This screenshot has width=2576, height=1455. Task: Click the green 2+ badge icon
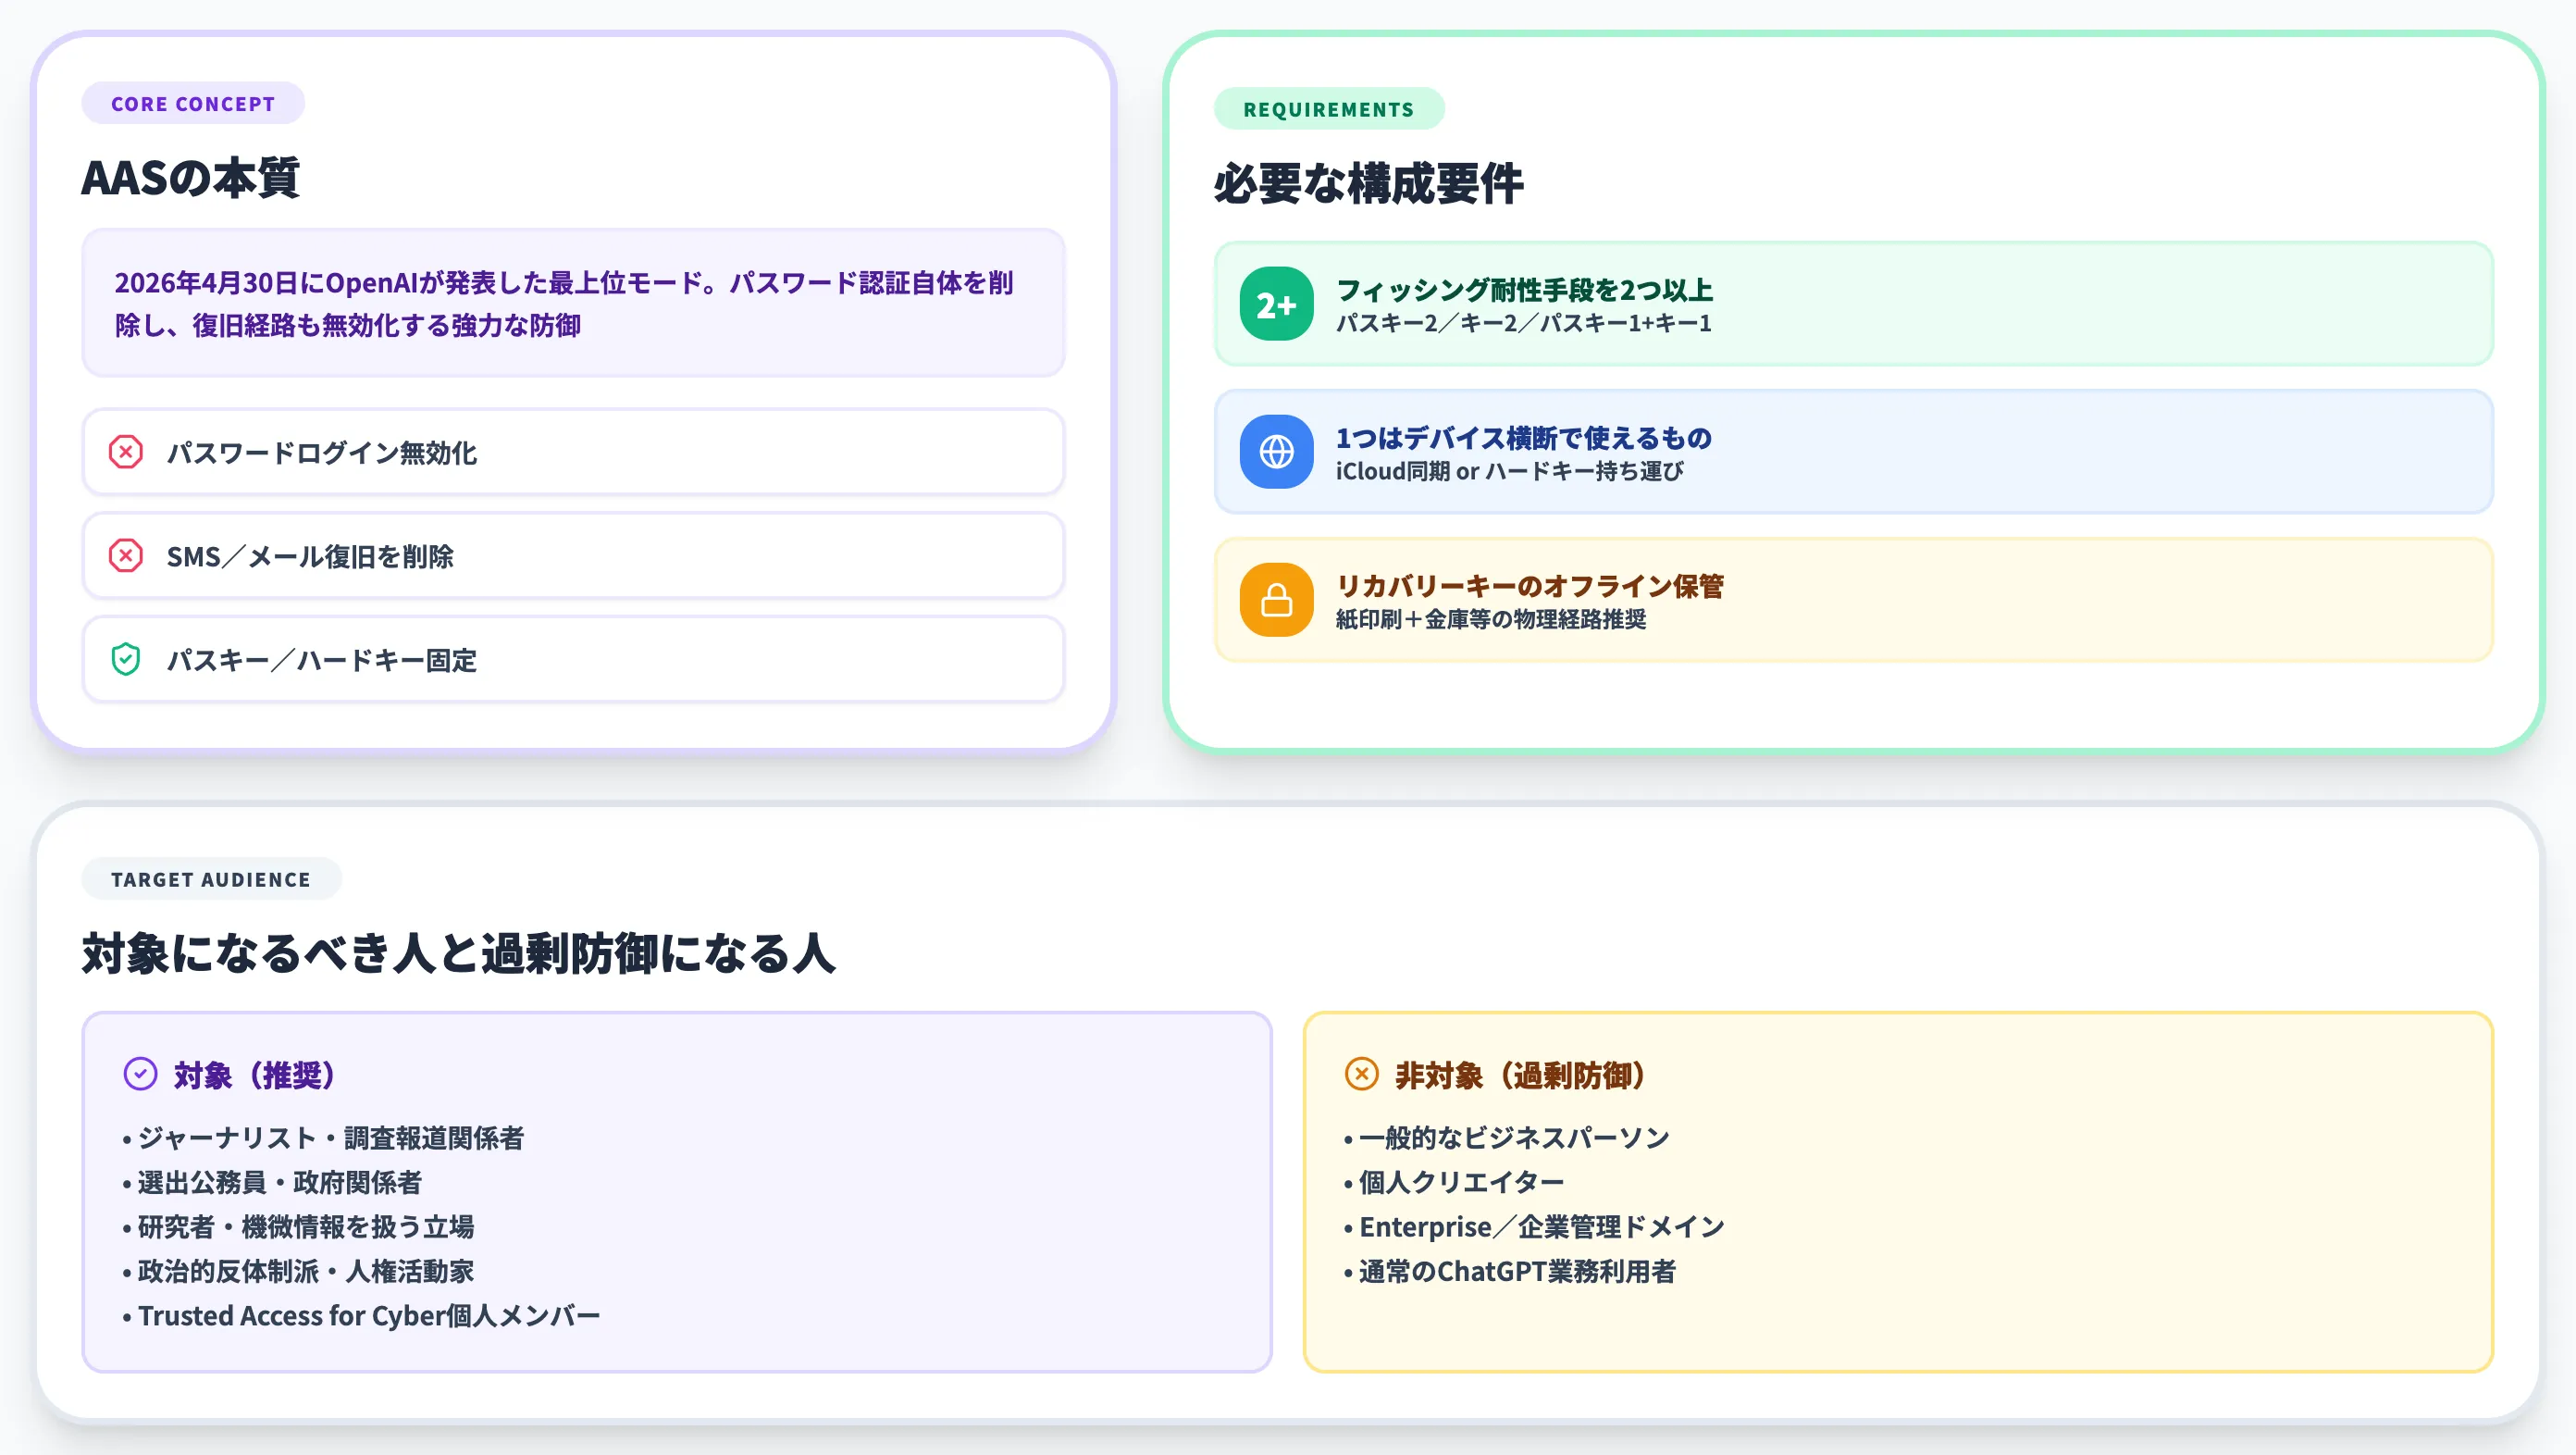[1276, 304]
